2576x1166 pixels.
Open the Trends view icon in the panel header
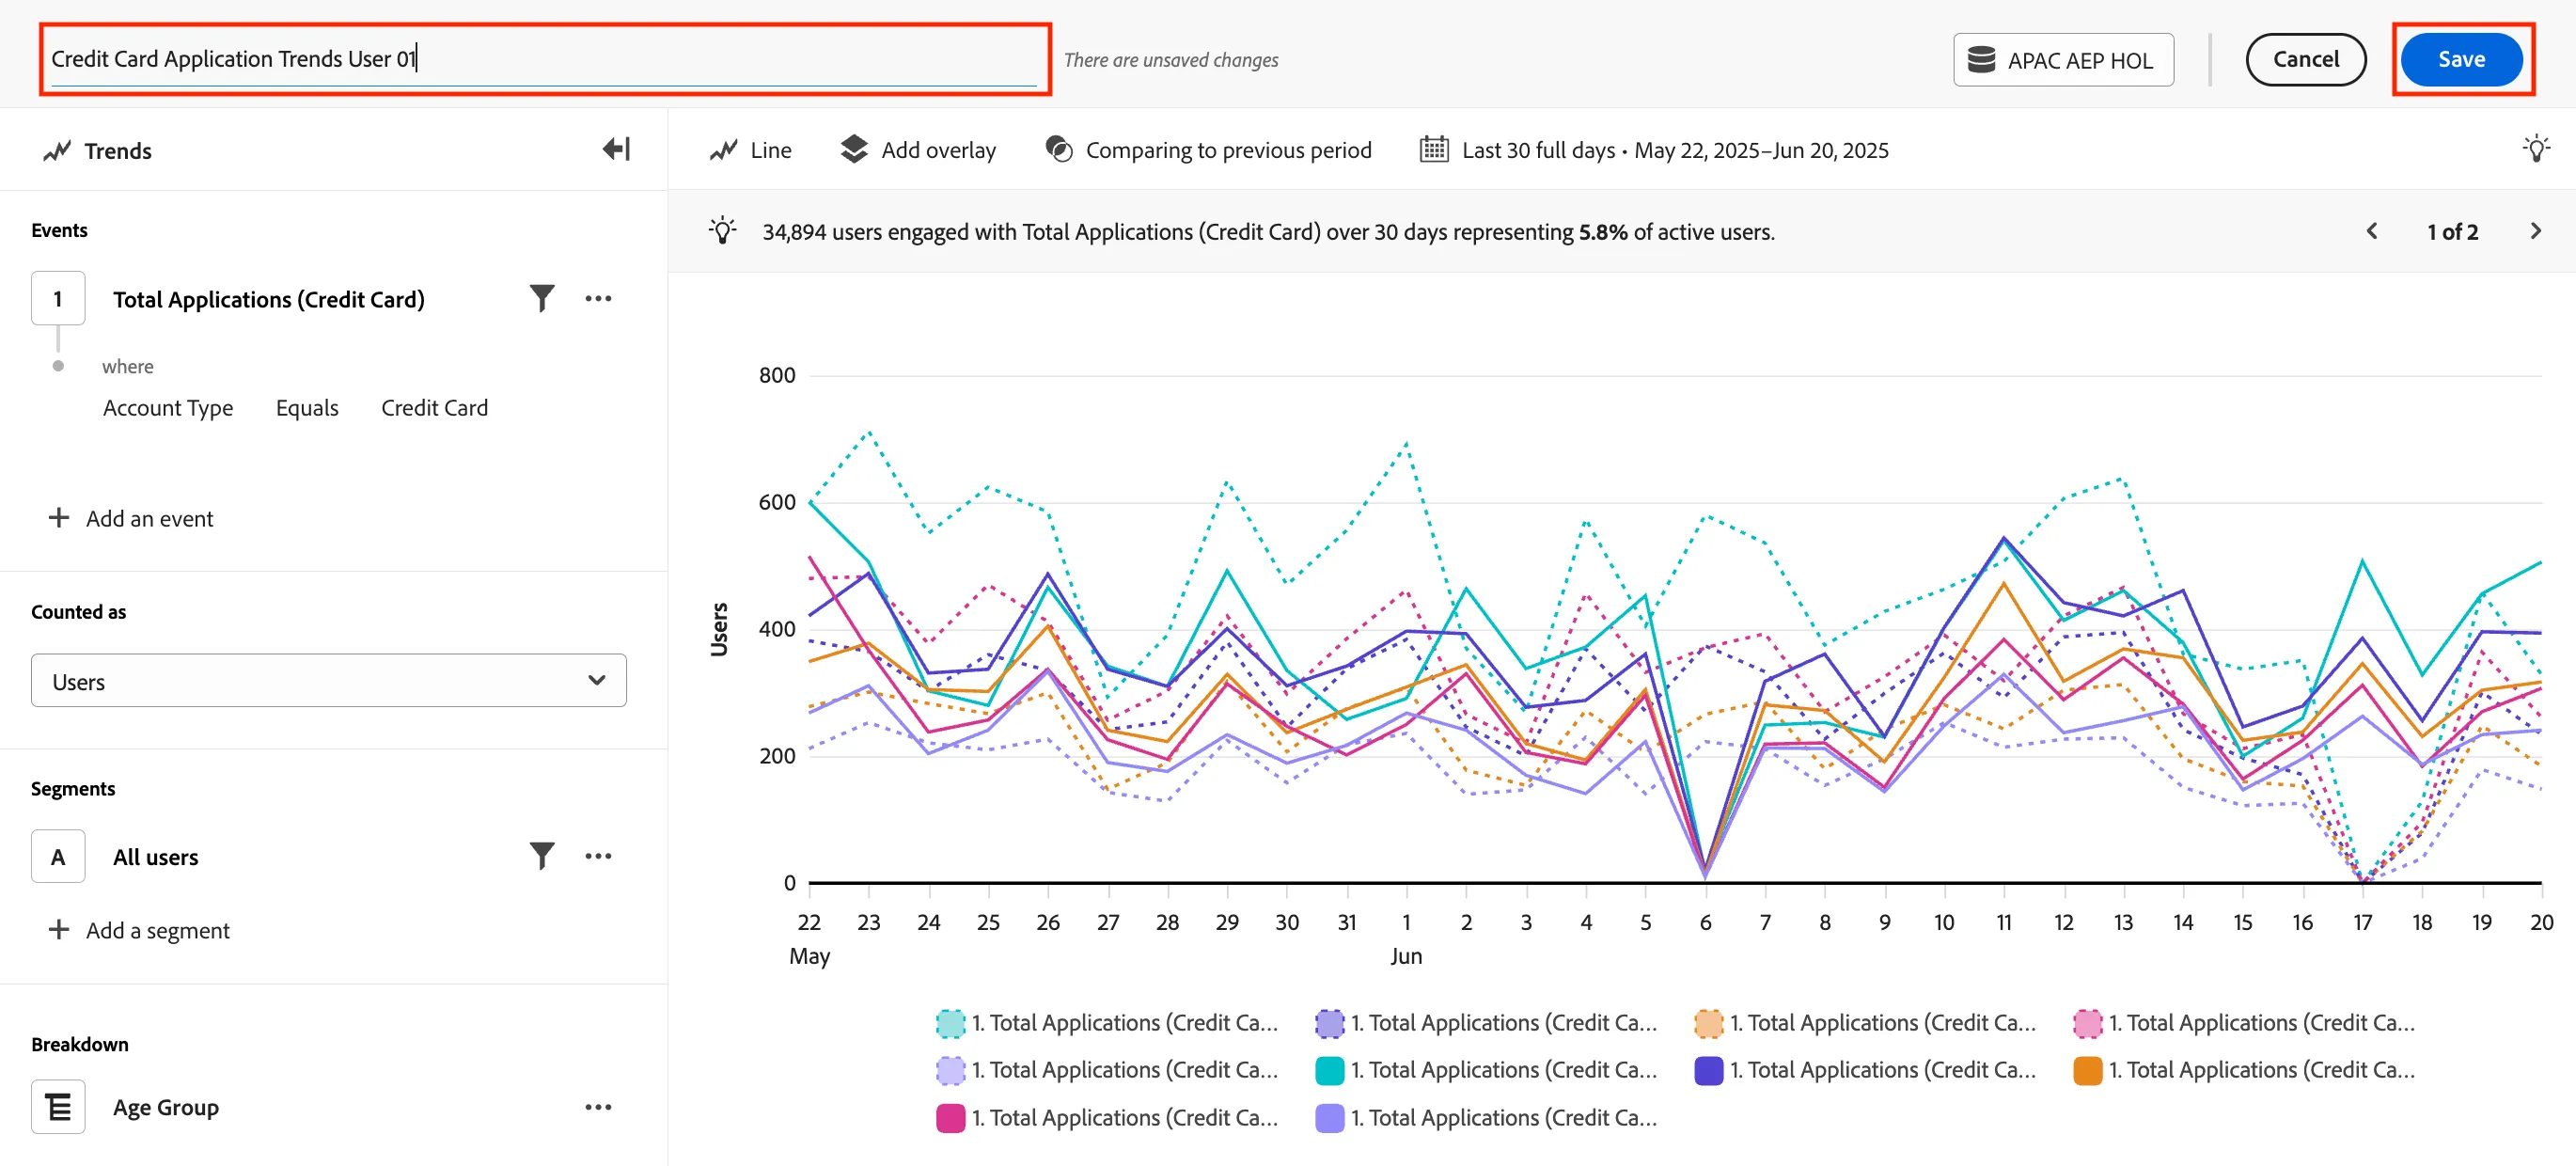click(57, 151)
